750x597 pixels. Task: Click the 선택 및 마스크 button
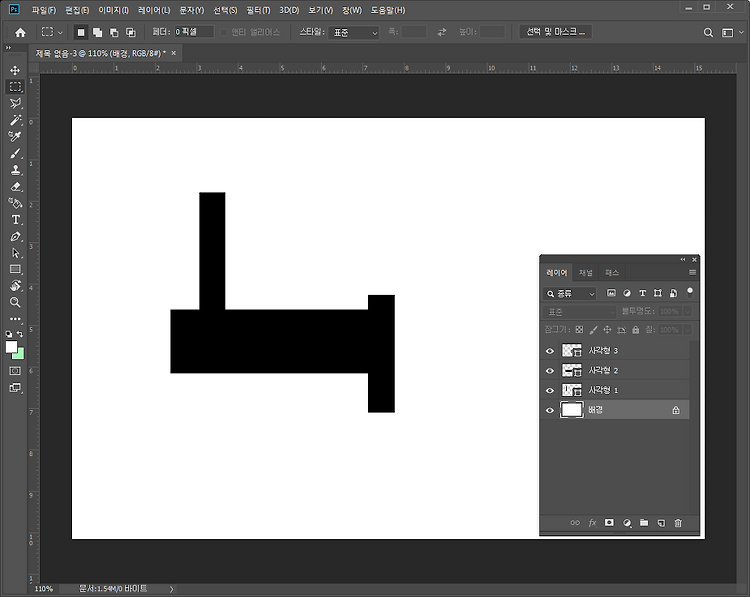pyautogui.click(x=556, y=32)
